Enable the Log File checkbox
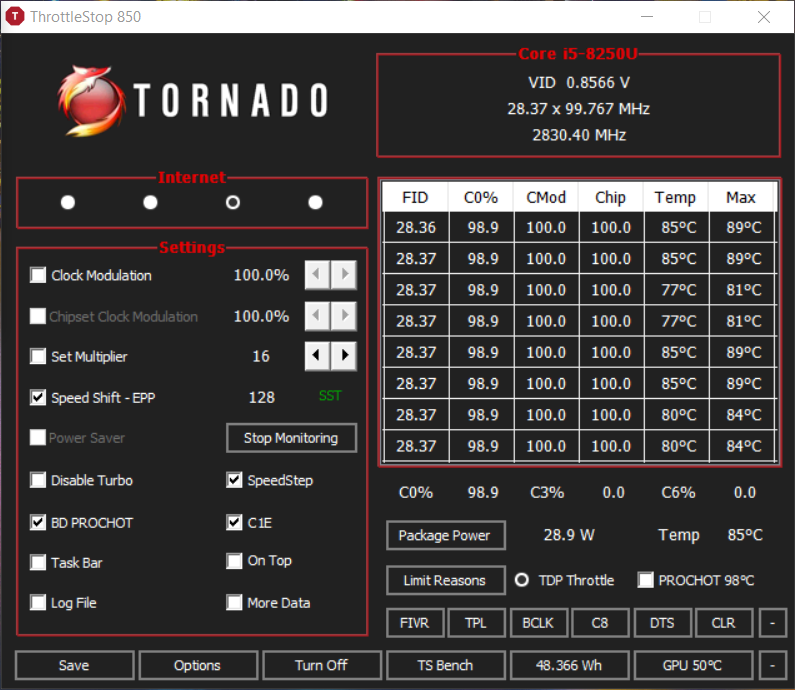The height and width of the screenshot is (690, 795). pos(38,603)
